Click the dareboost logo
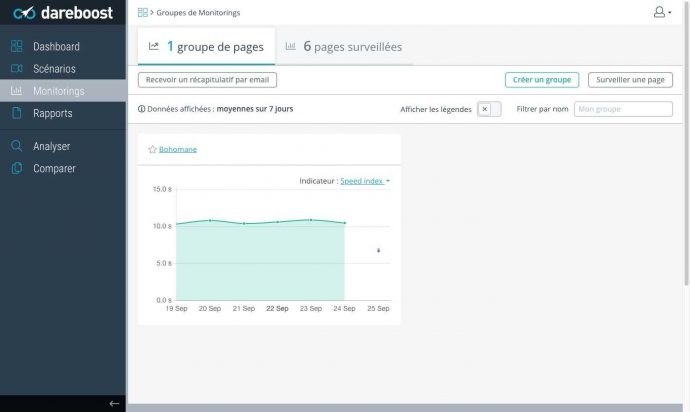690x412 pixels. (62, 13)
